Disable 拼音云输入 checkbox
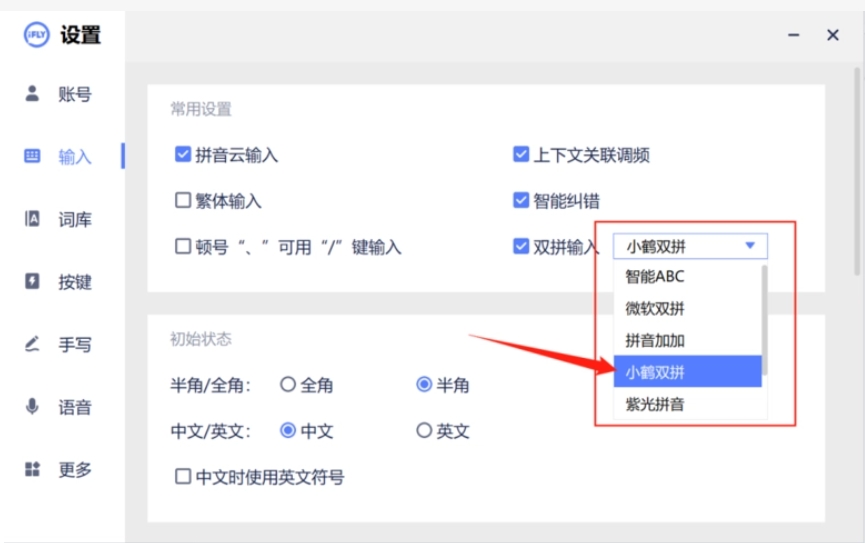865x543 pixels. tap(183, 154)
